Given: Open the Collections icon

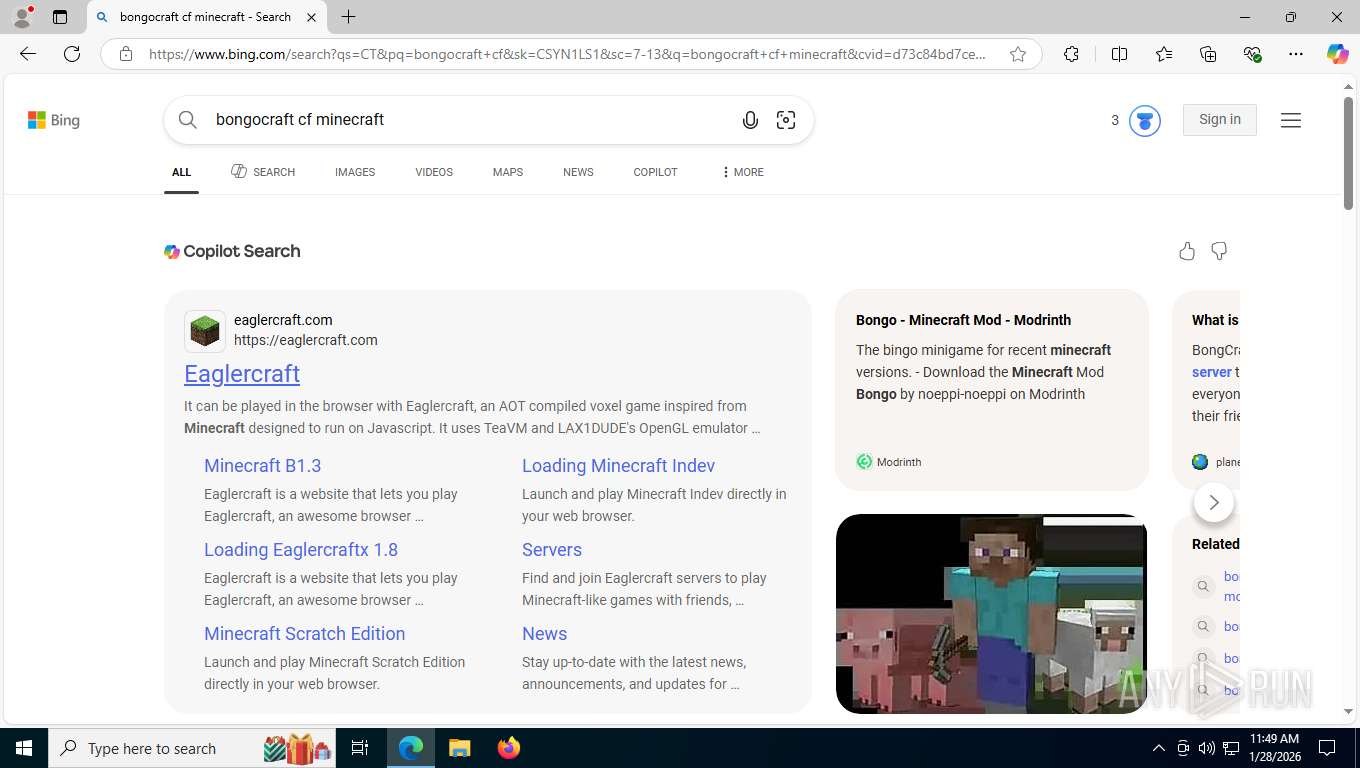Looking at the screenshot, I should pos(1208,54).
